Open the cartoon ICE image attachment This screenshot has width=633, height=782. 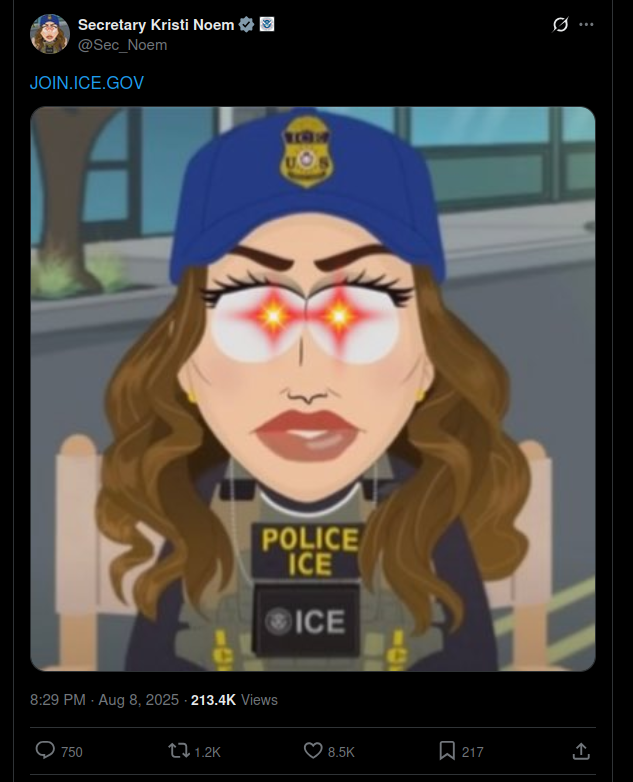313,389
